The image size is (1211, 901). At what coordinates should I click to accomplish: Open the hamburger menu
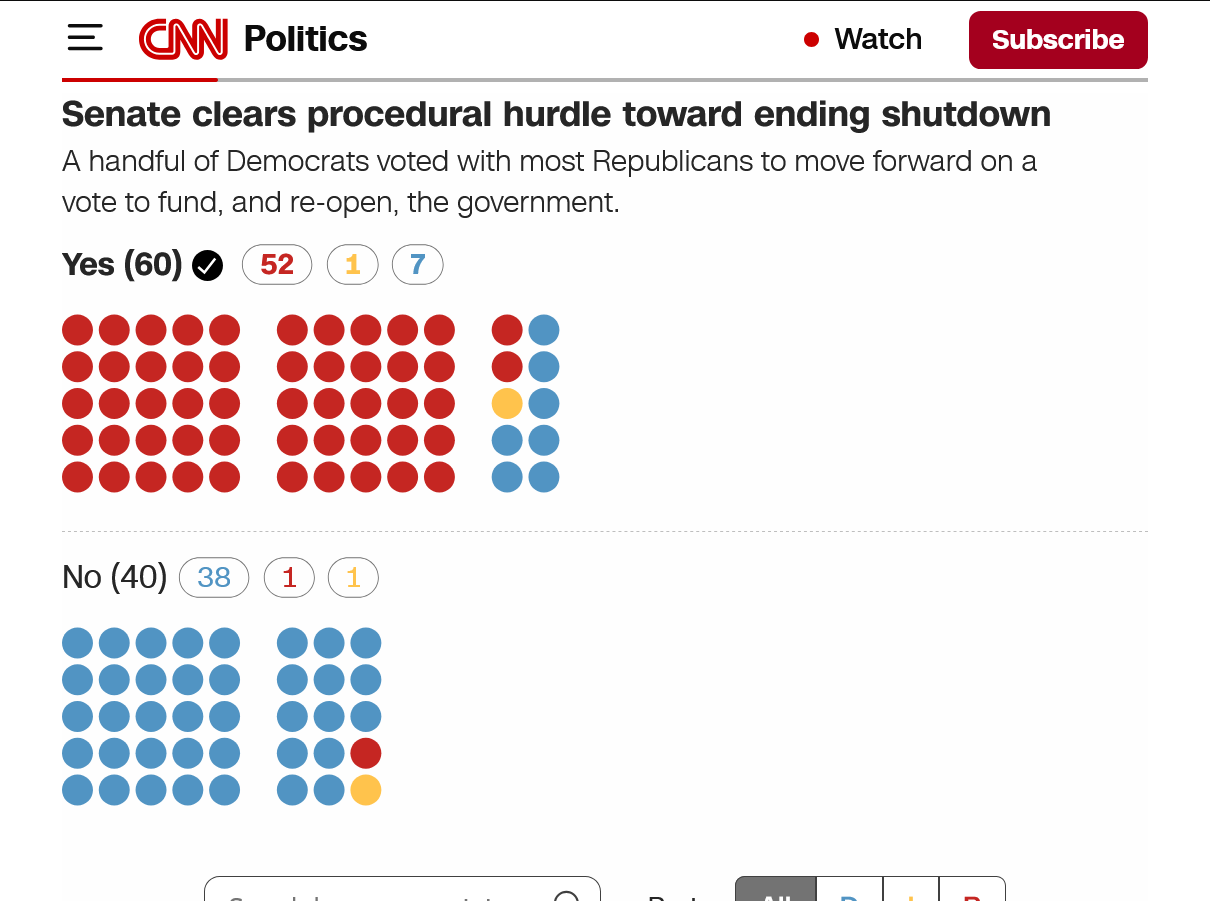(x=85, y=38)
